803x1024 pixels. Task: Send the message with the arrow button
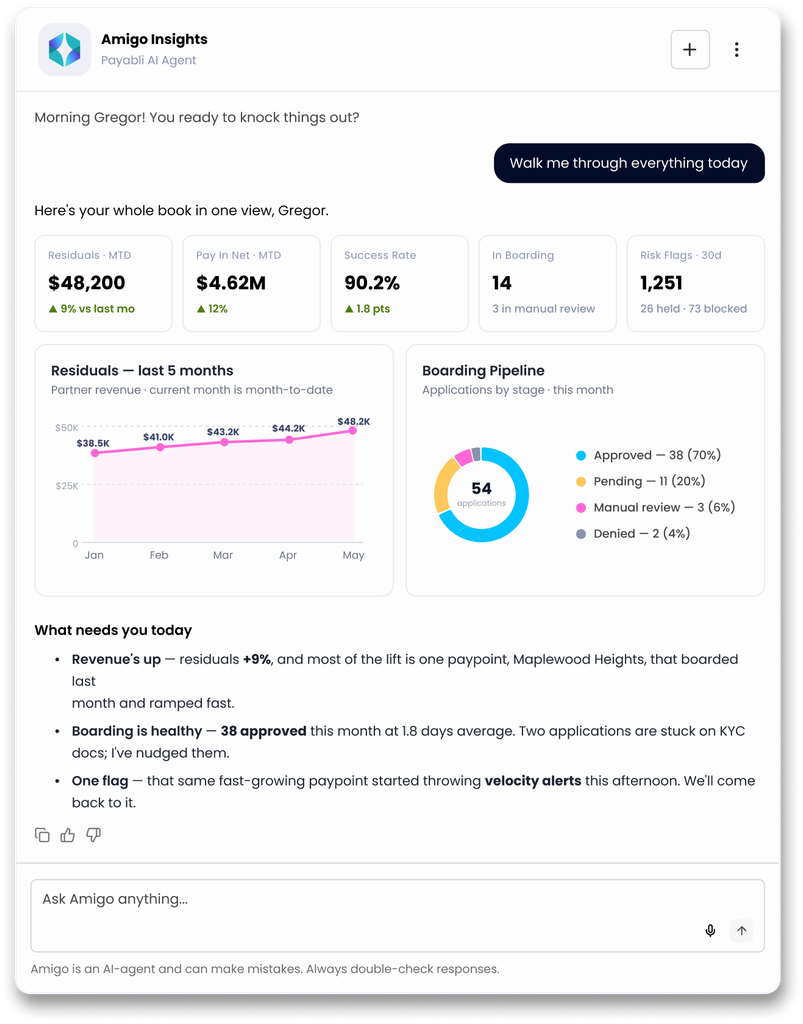click(742, 931)
